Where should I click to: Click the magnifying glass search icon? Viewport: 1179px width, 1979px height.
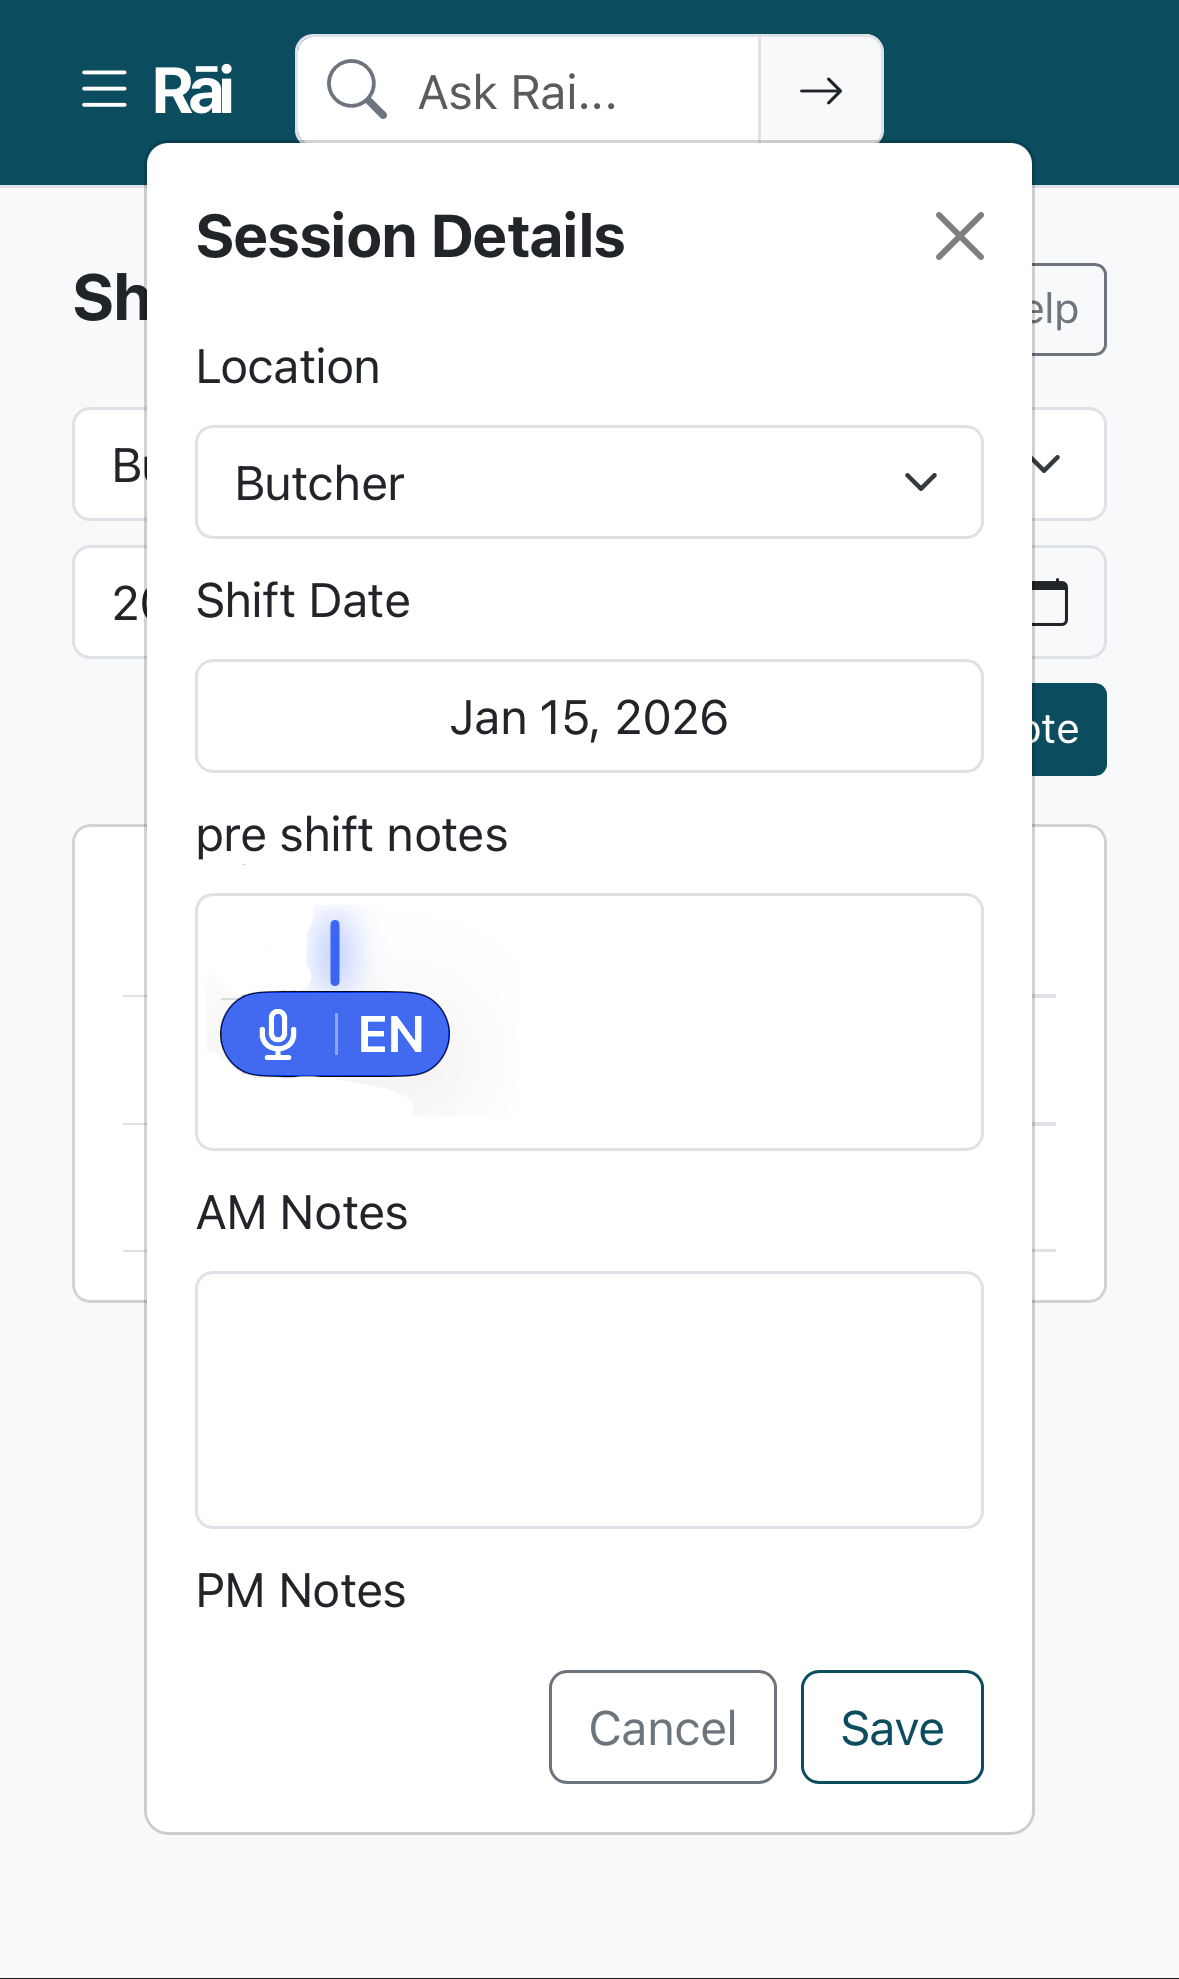click(360, 90)
